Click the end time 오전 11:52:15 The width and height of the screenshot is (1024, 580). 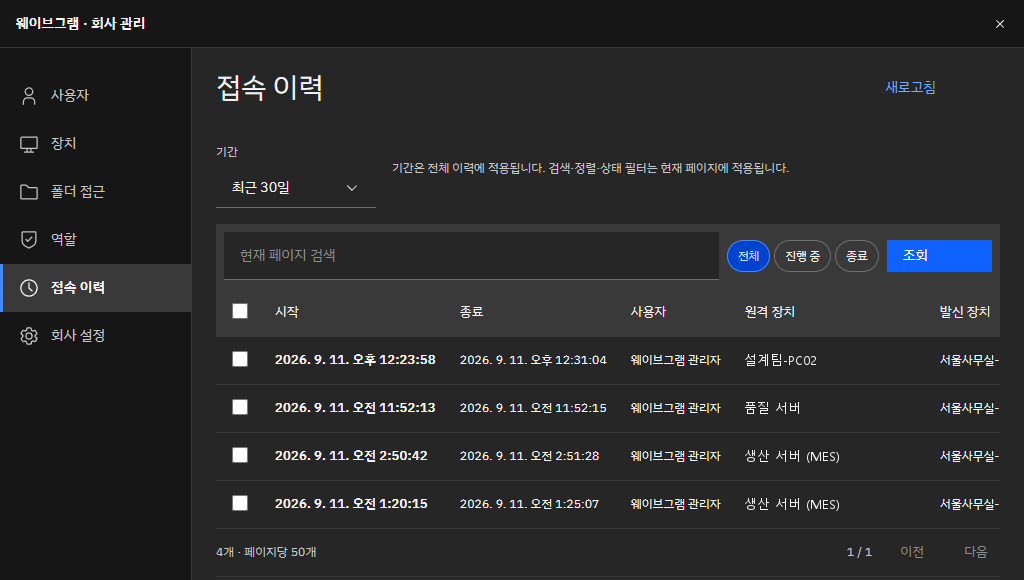tap(533, 408)
